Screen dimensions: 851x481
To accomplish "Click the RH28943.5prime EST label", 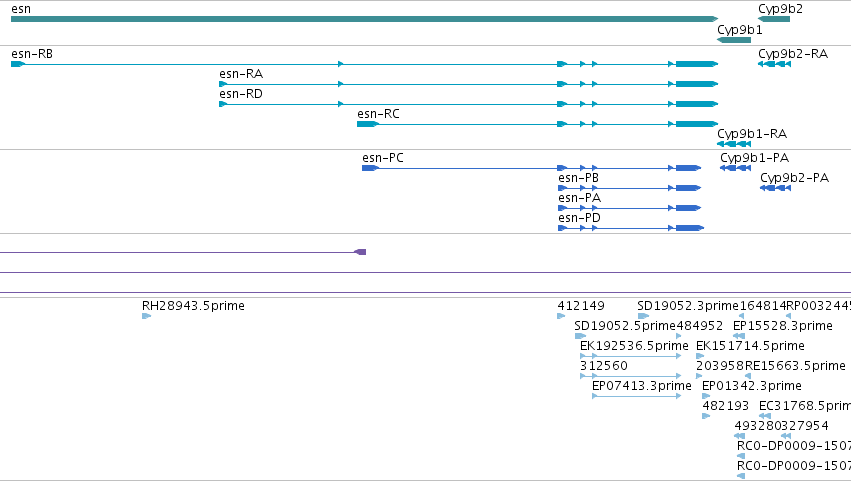I will (x=193, y=306).
